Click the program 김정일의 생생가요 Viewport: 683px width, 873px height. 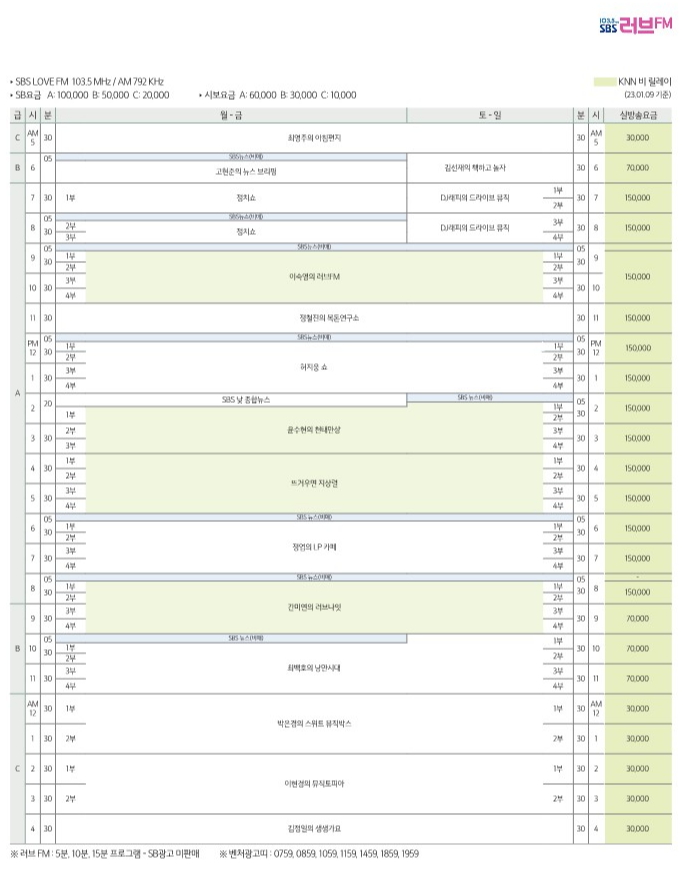click(314, 828)
